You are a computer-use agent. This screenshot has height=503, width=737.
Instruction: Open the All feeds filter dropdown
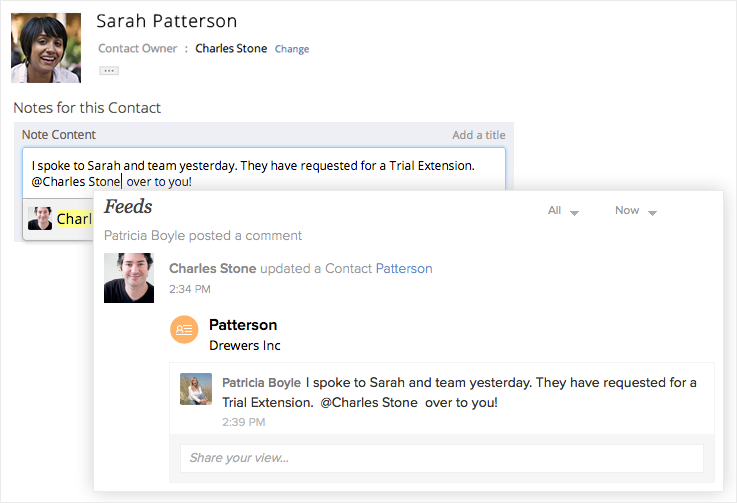[x=563, y=211]
